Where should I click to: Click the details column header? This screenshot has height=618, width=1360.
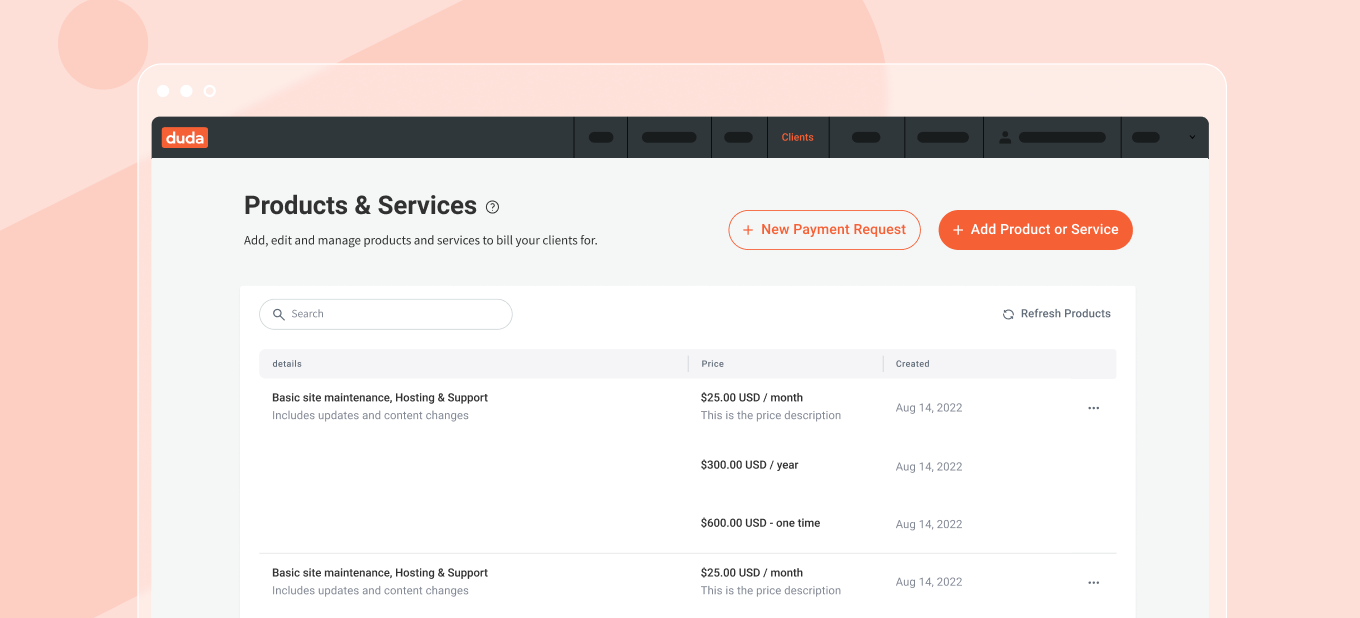pyautogui.click(x=287, y=364)
